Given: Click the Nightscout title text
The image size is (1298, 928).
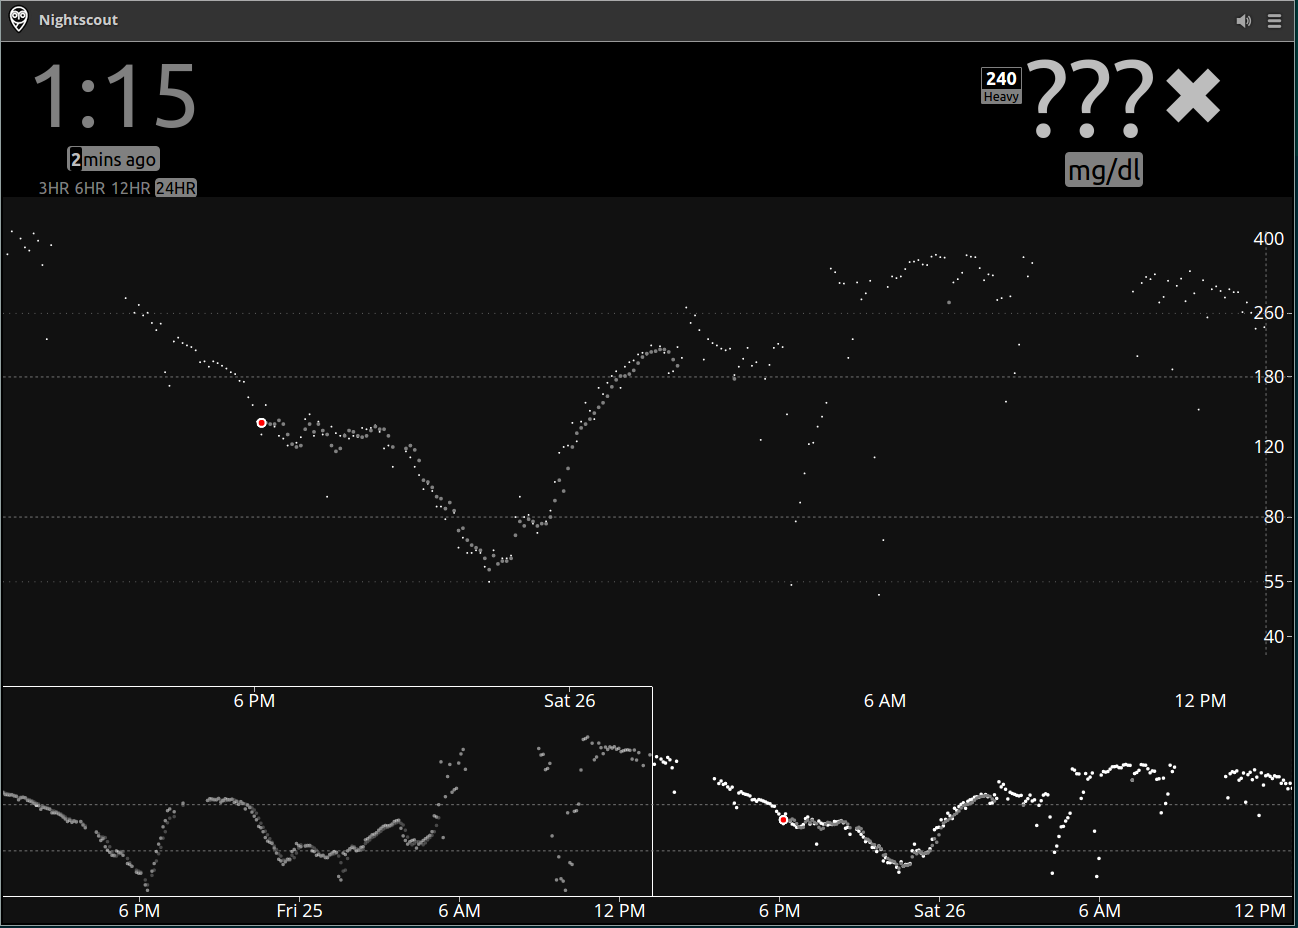Looking at the screenshot, I should (x=78, y=20).
